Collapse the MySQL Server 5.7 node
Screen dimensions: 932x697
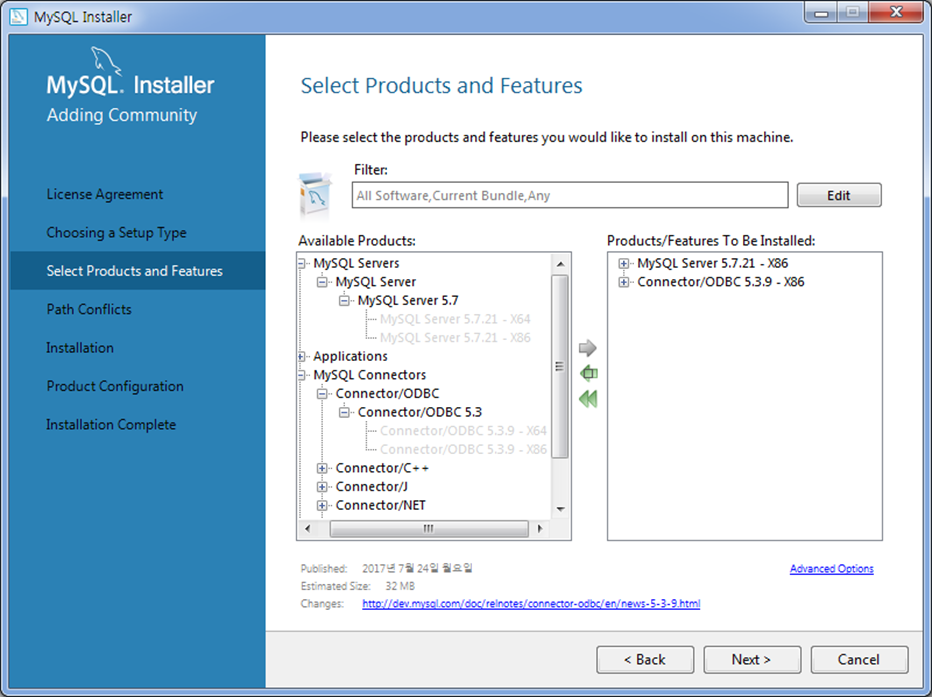344,301
